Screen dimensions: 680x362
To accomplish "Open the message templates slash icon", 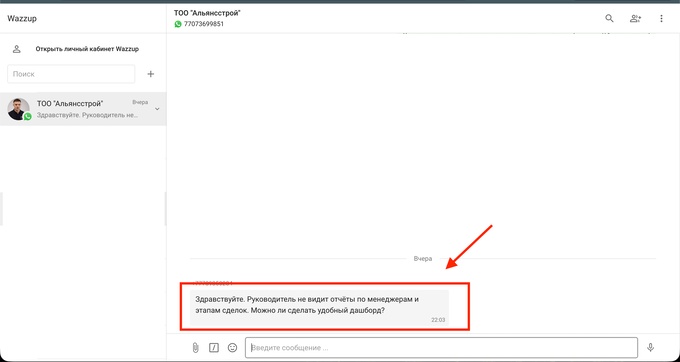I will (x=214, y=348).
